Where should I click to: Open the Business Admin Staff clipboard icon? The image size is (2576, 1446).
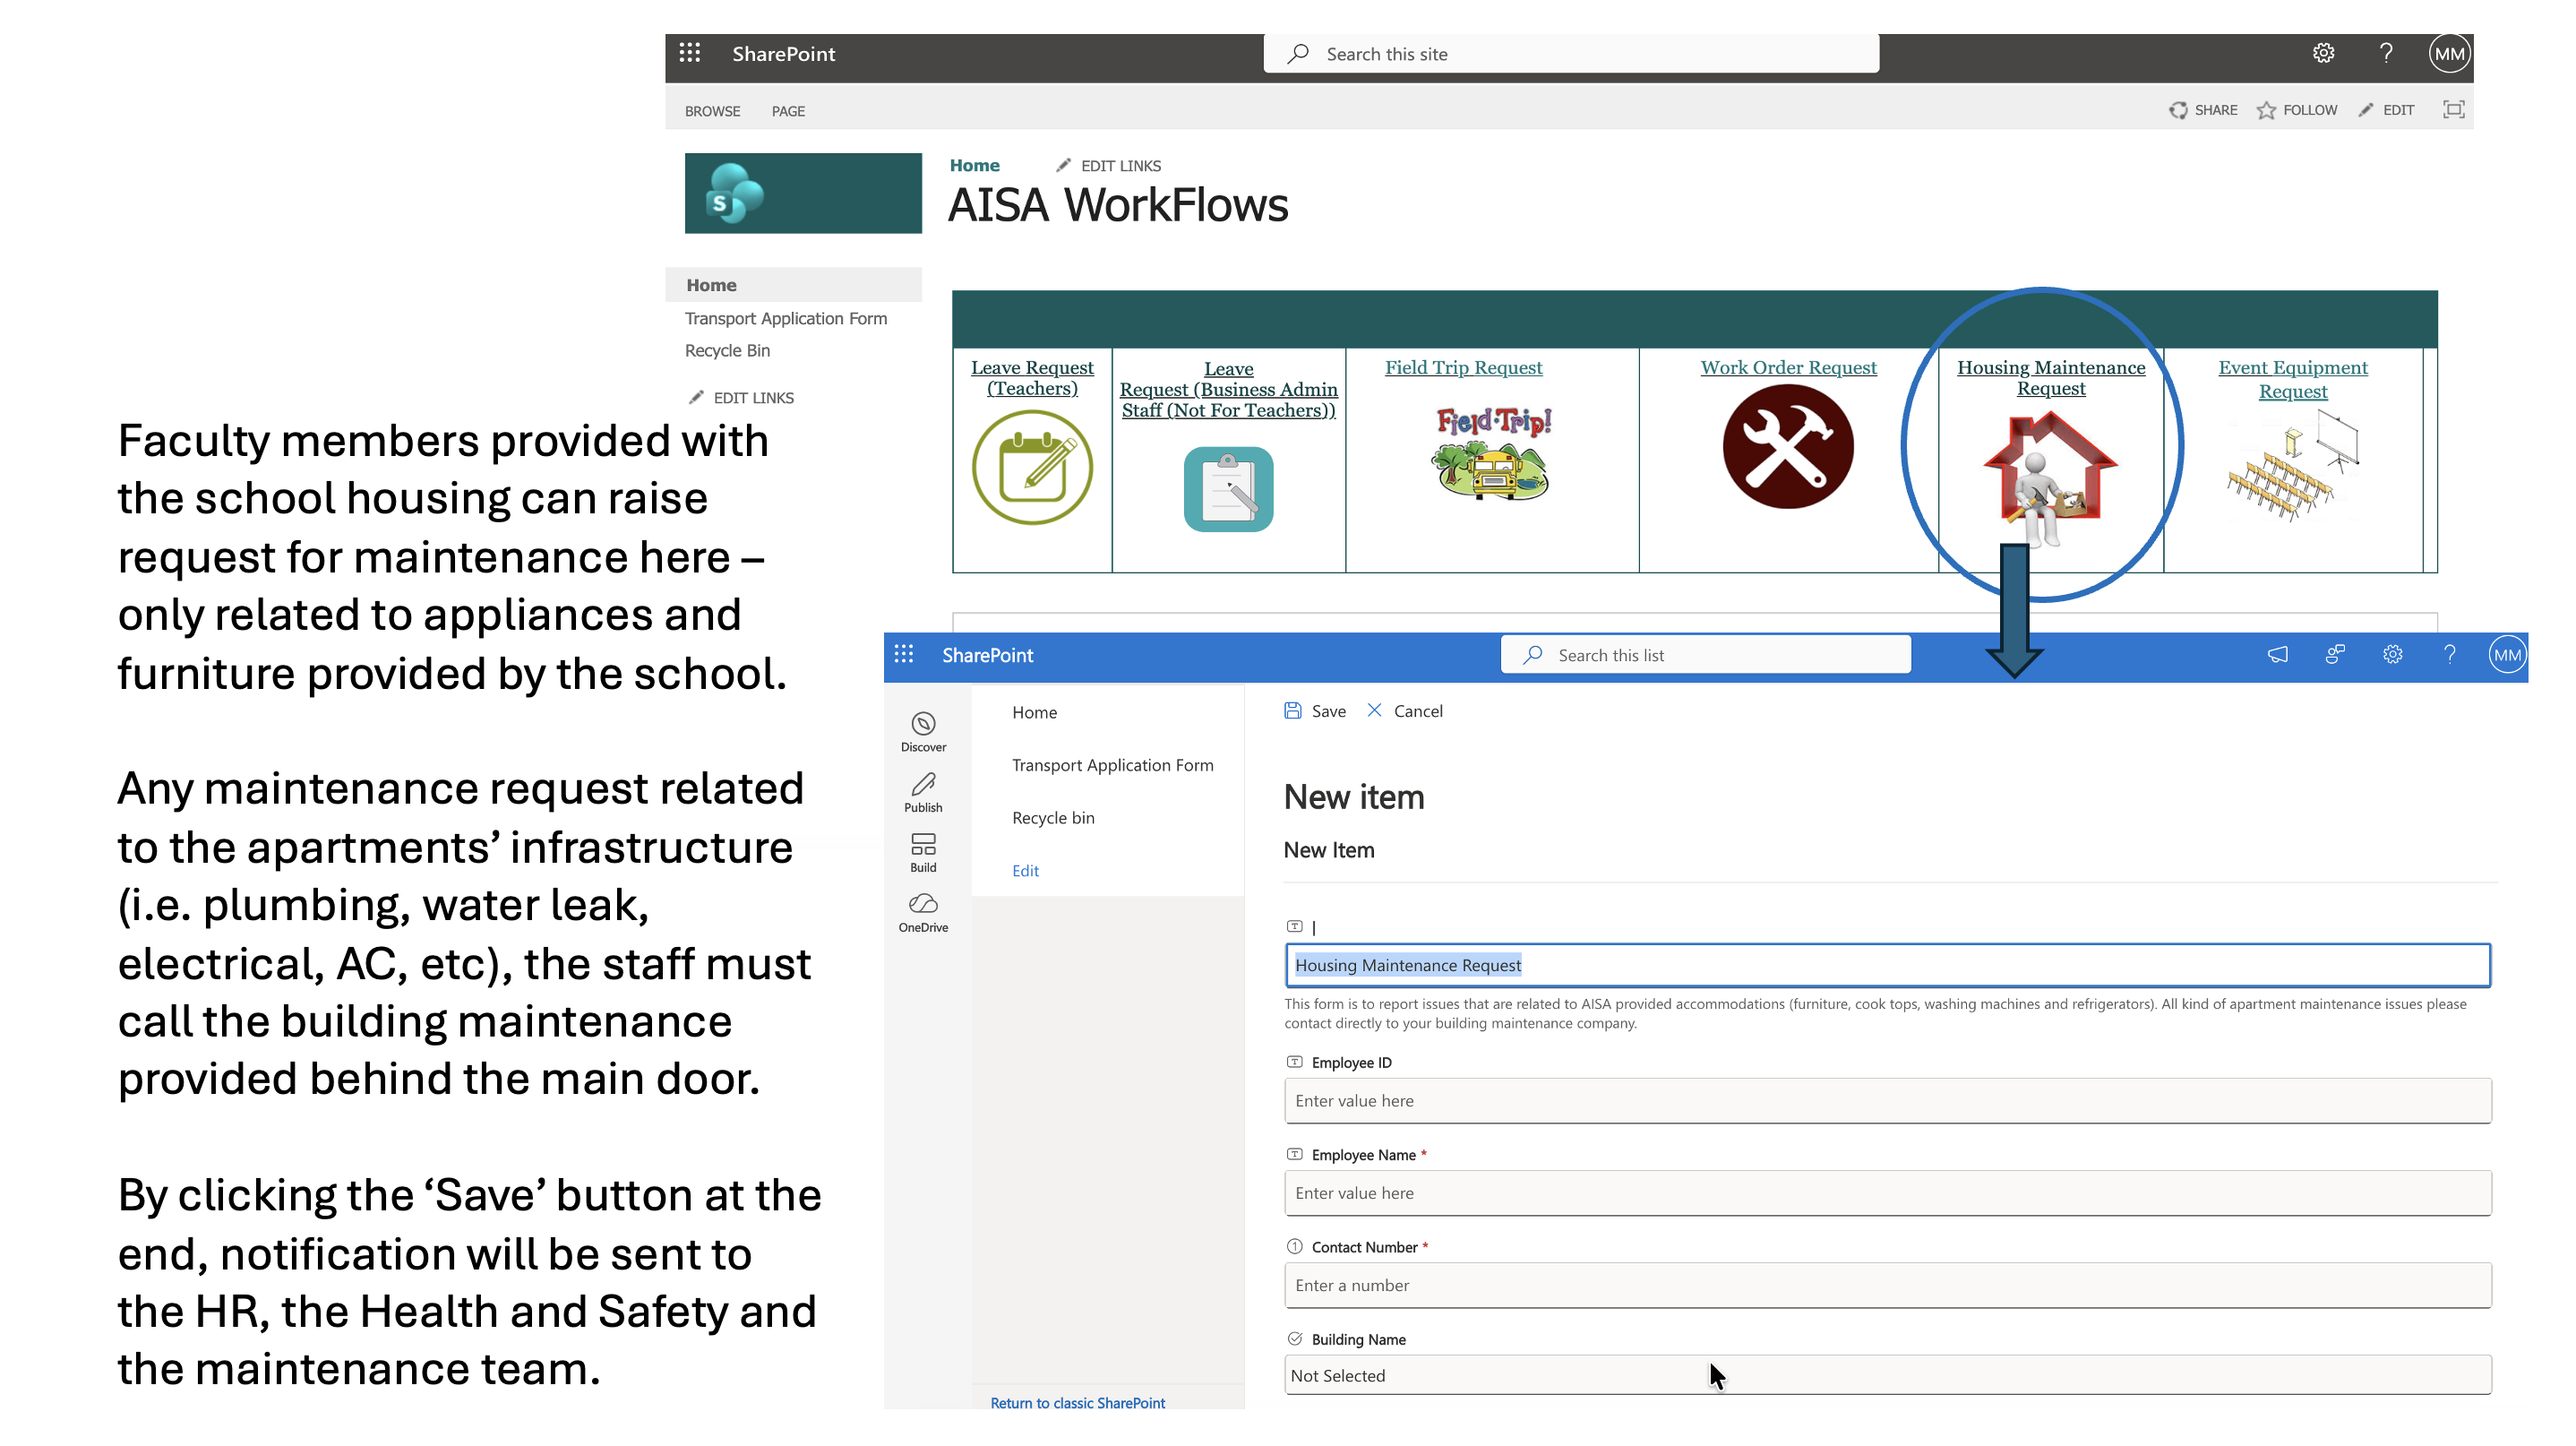pos(1228,489)
